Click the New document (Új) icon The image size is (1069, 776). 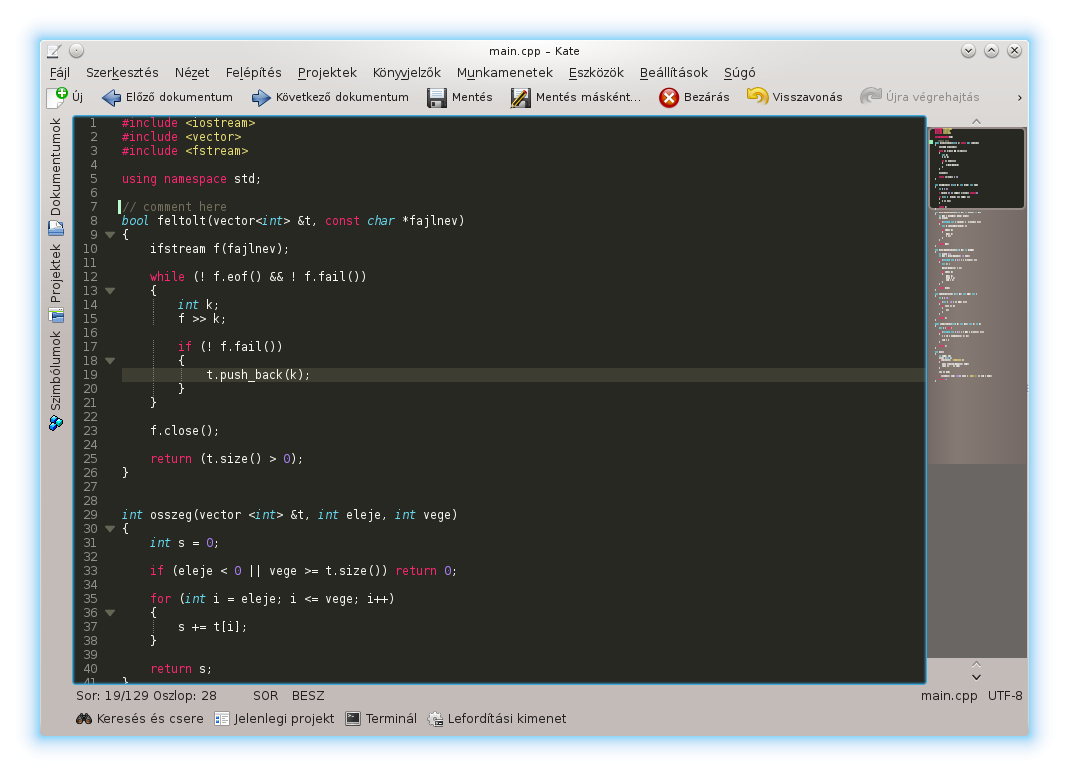pos(57,97)
